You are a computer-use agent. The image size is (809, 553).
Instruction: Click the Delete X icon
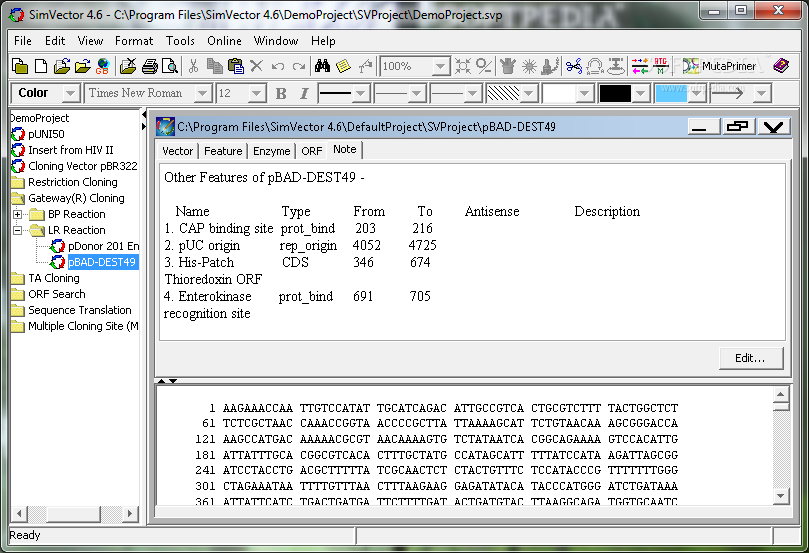coord(256,66)
